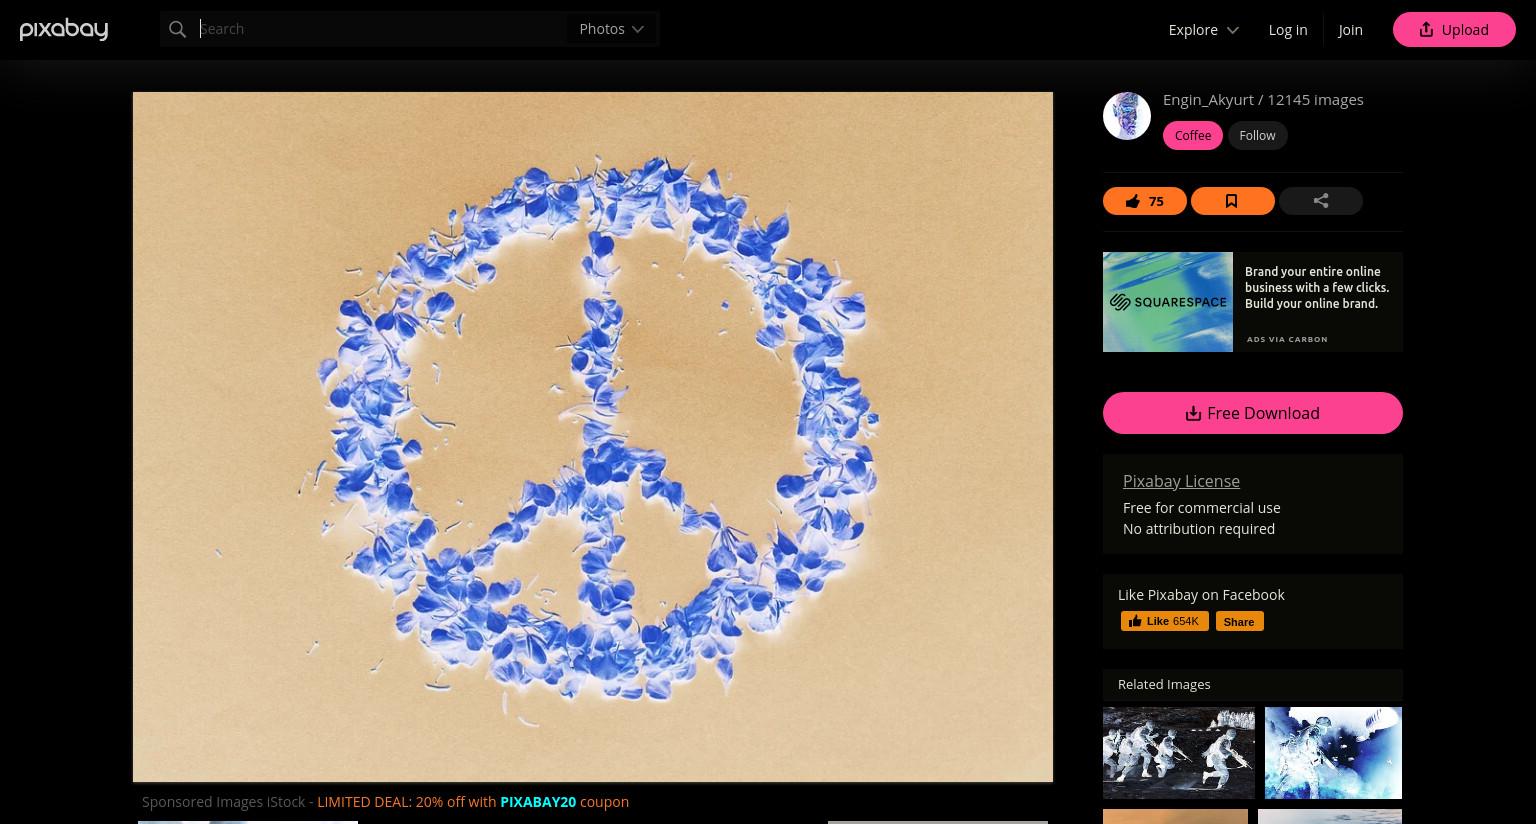This screenshot has height=824, width=1536.
Task: Click the ADS VIA CARBON label
Action: [x=1287, y=339]
